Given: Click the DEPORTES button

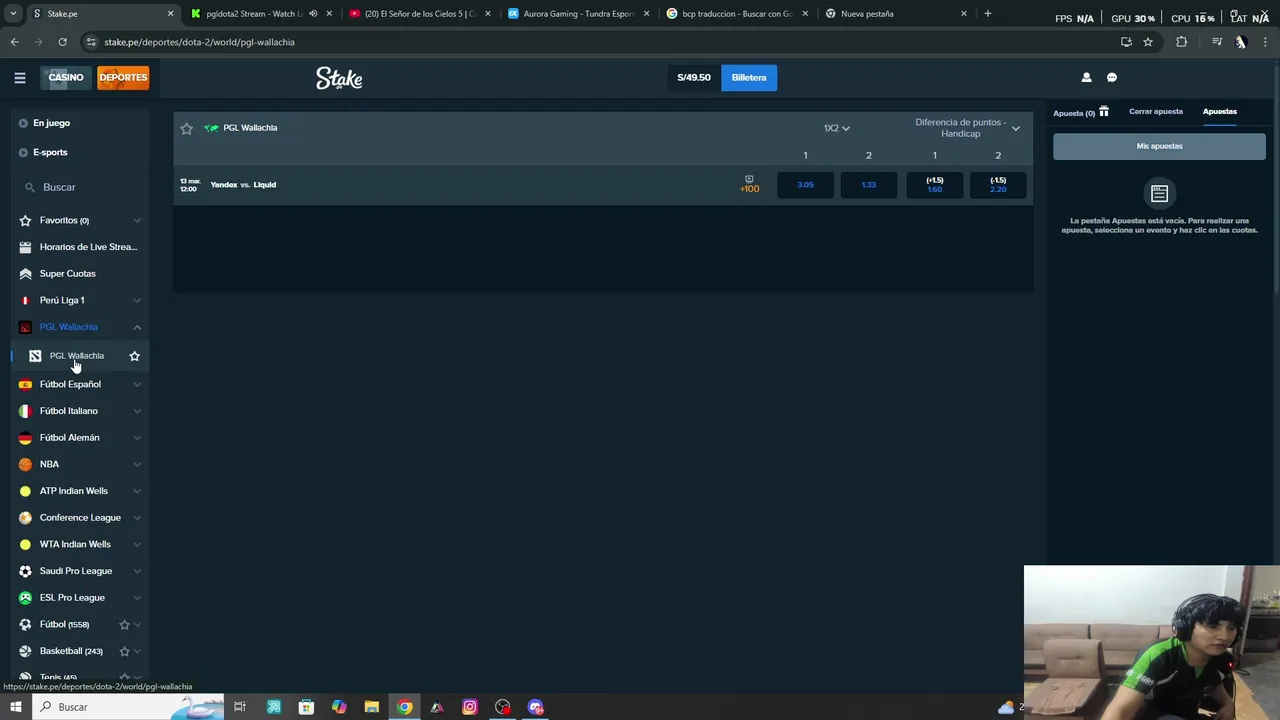Looking at the screenshot, I should coord(123,78).
